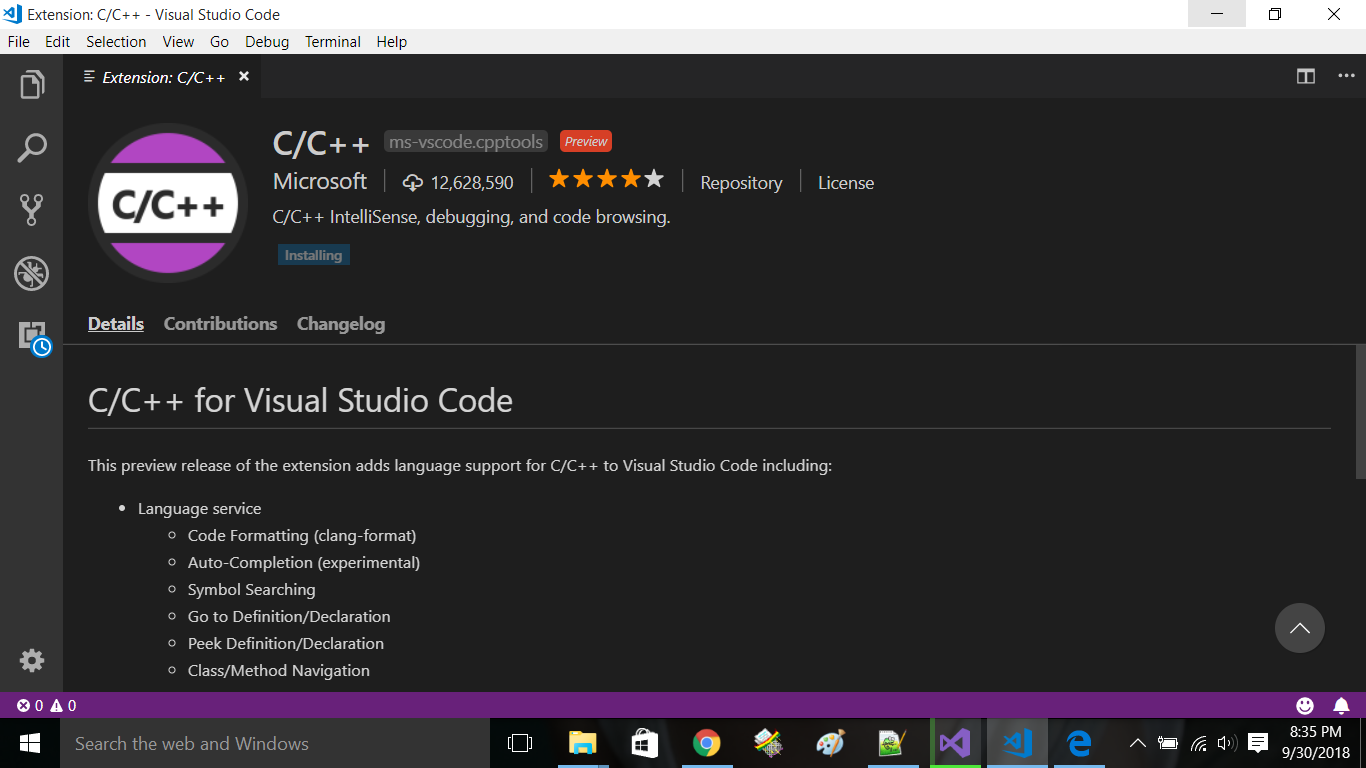This screenshot has height=768, width=1366.
Task: Close the Extension: C/C++ tab
Action: point(244,77)
